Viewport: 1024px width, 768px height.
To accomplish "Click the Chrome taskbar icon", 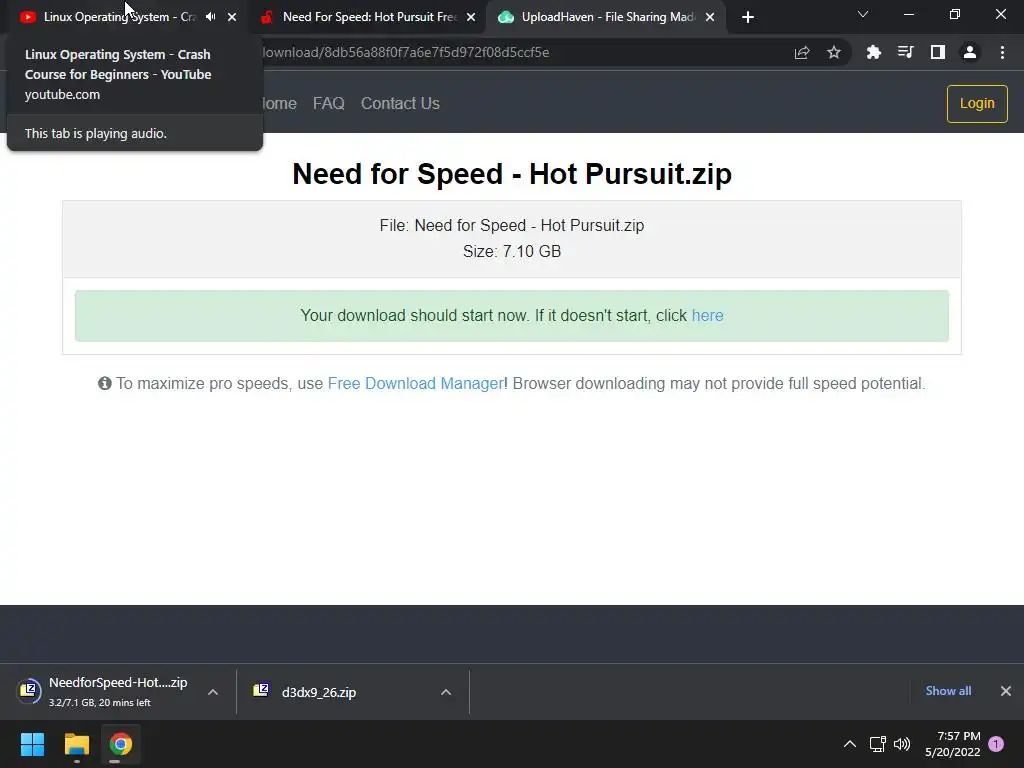I will (x=120, y=744).
